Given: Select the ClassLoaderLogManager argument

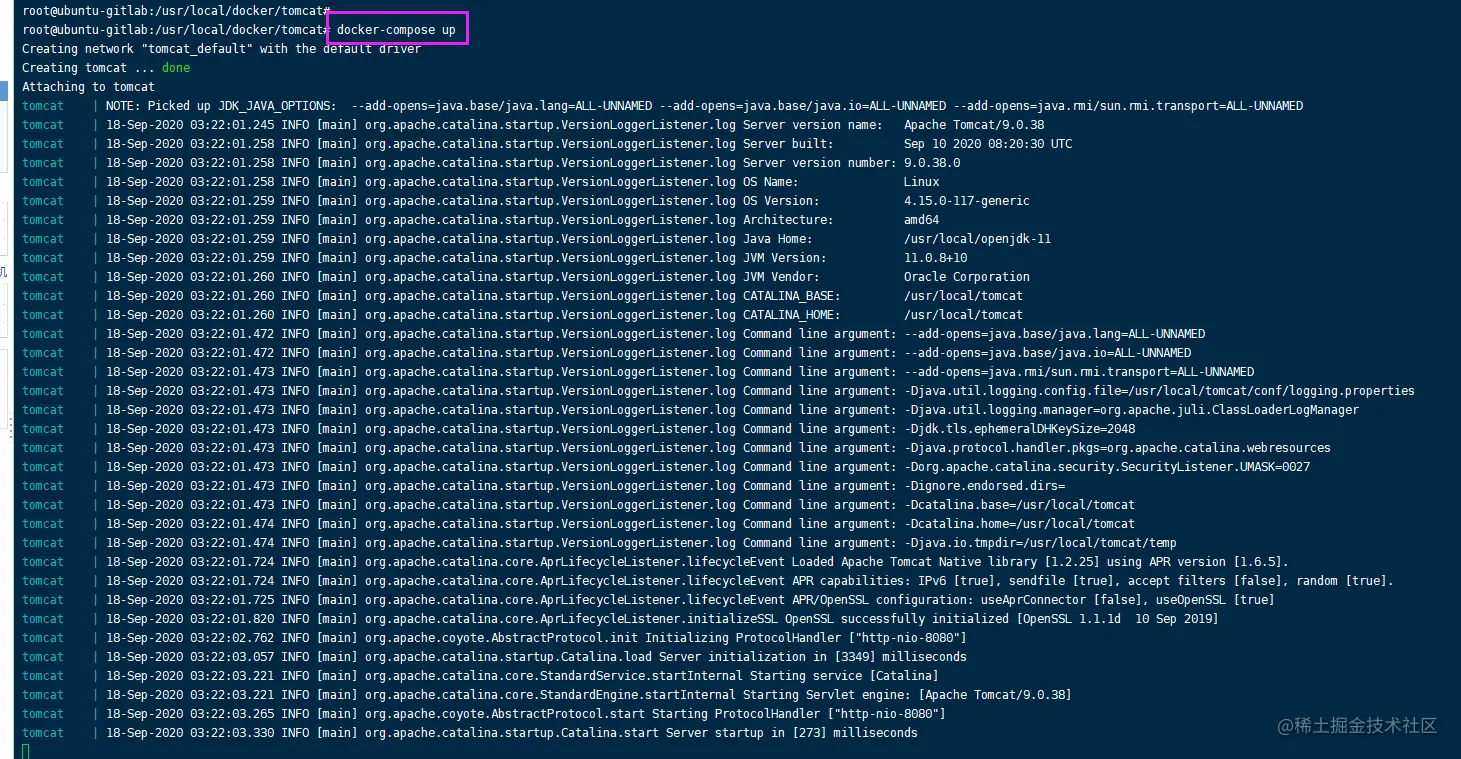Looking at the screenshot, I should (x=1131, y=410).
